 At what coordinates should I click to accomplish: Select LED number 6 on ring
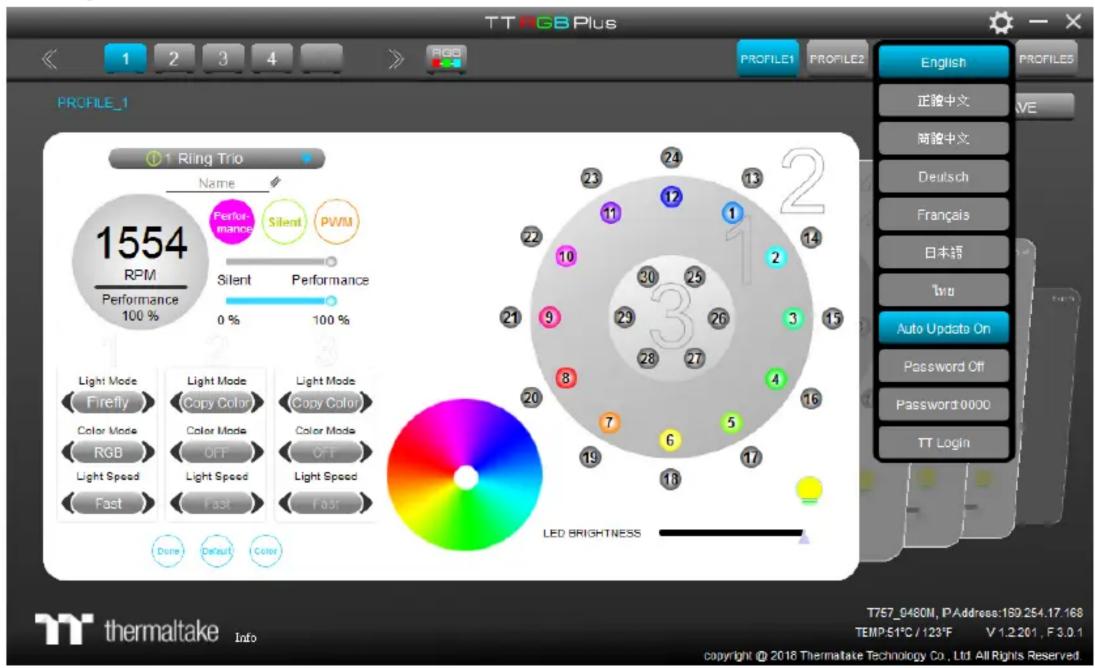point(670,440)
